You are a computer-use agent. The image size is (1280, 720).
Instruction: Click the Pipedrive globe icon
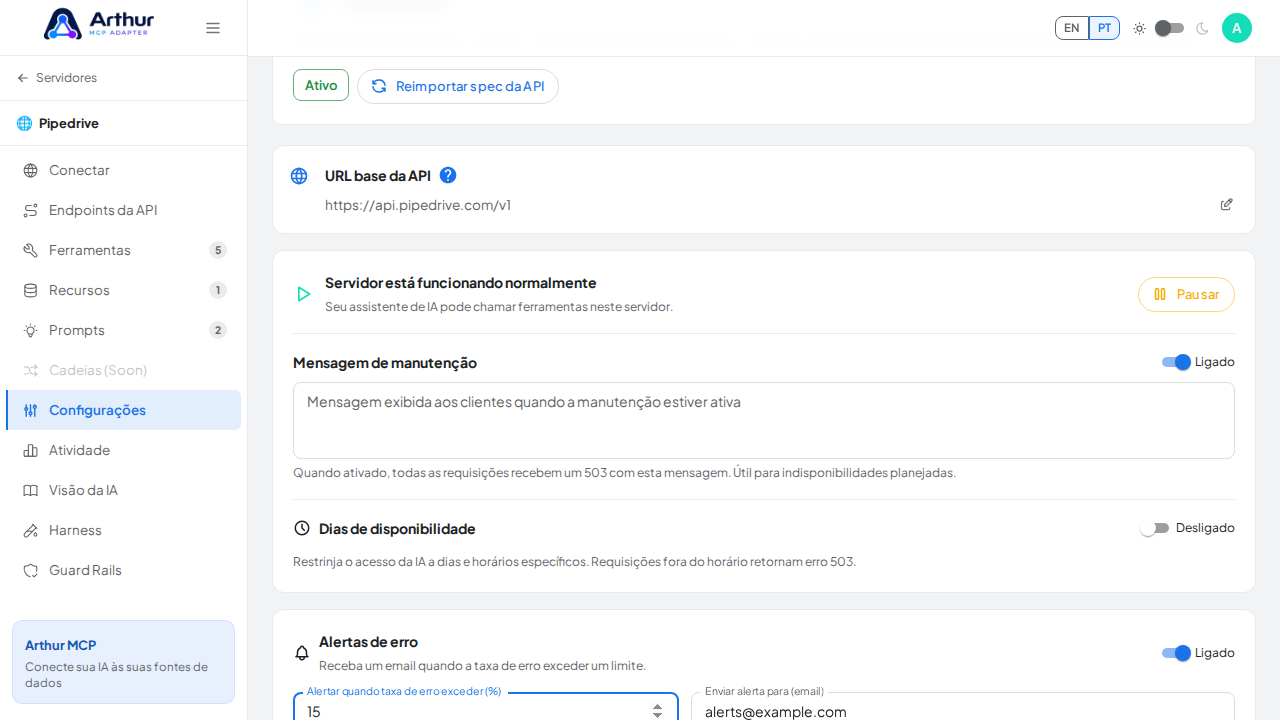(24, 123)
